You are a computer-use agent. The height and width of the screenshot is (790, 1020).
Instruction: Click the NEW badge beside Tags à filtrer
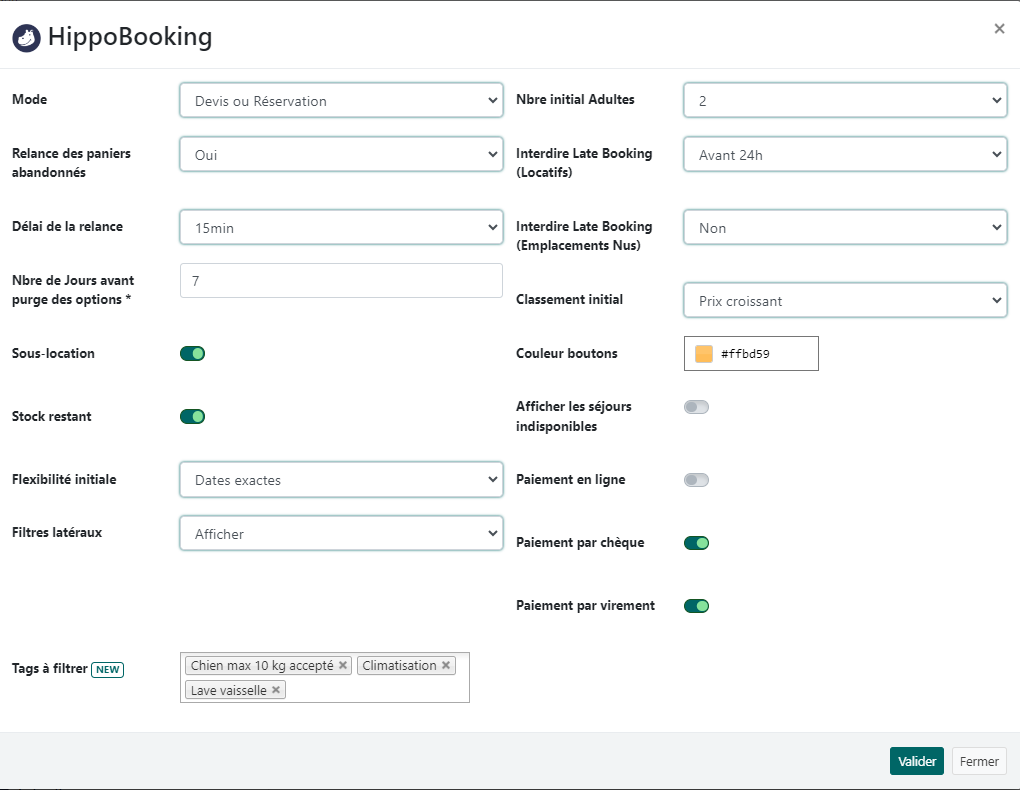[x=107, y=669]
